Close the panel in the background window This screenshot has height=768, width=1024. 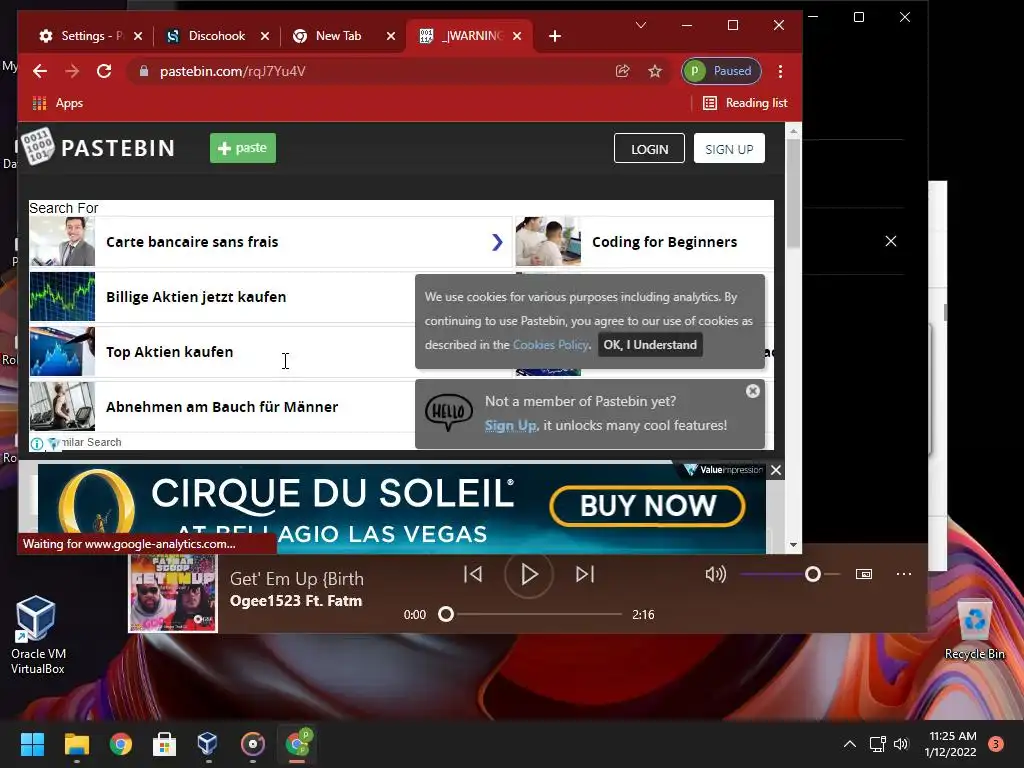click(x=891, y=241)
